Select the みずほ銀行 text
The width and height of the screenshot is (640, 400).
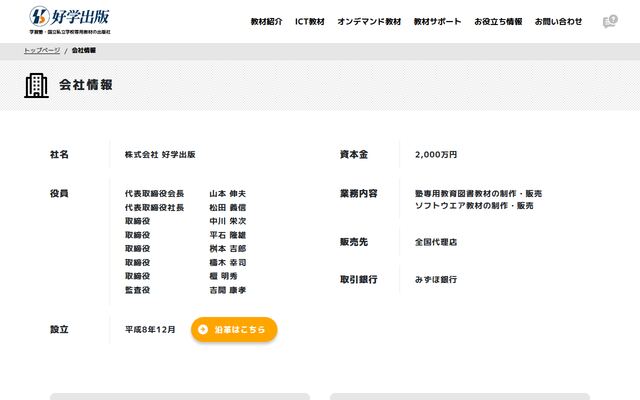[436, 280]
